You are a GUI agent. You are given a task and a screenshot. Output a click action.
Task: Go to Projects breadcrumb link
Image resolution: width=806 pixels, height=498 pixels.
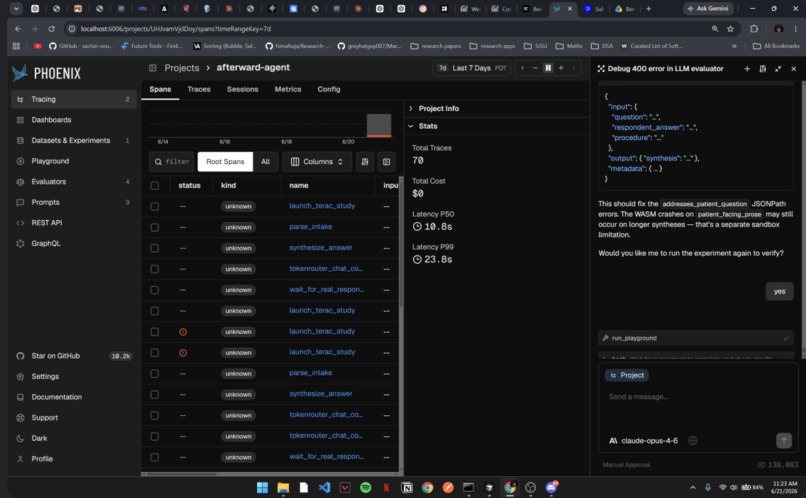(181, 68)
